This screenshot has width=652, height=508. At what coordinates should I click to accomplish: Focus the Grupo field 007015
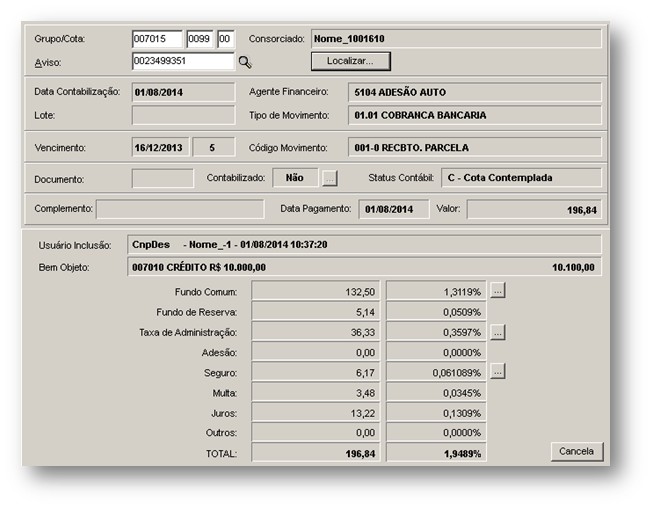pyautogui.click(x=157, y=39)
